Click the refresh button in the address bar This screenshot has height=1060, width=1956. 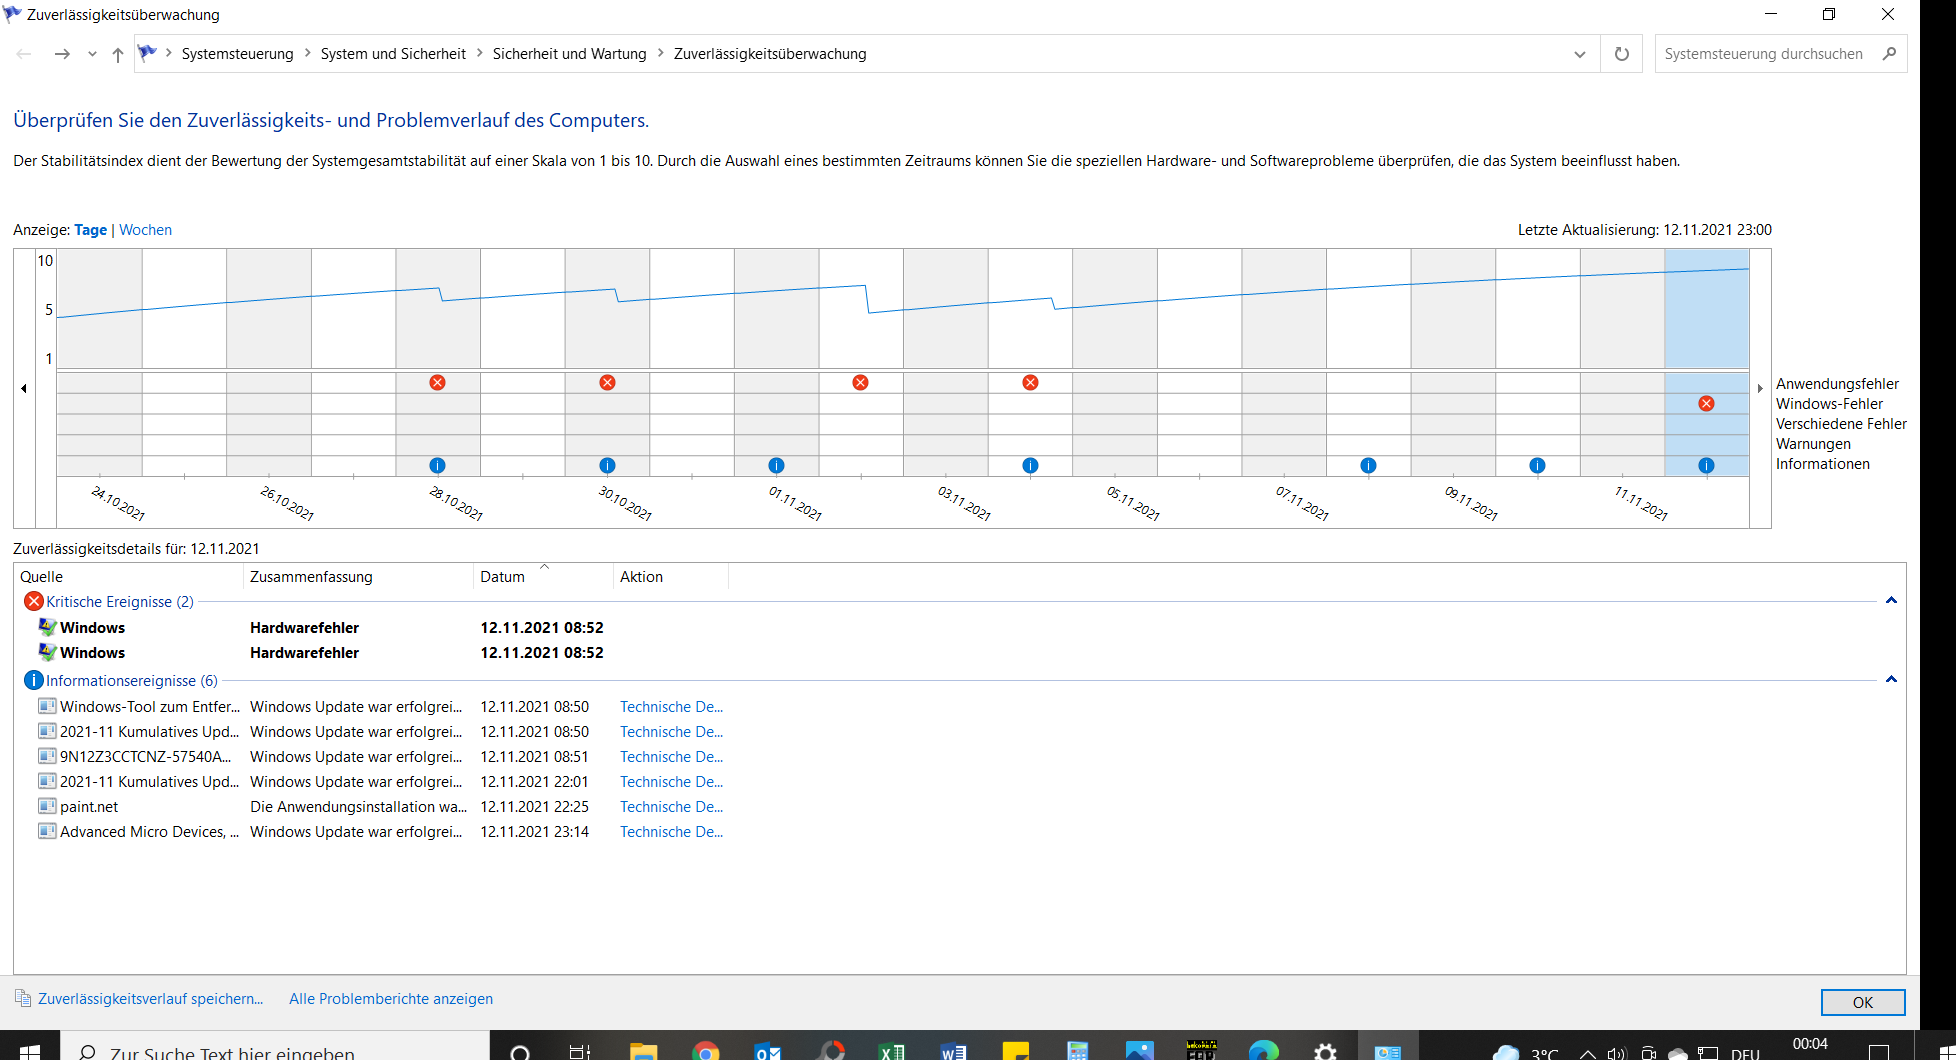[x=1621, y=54]
